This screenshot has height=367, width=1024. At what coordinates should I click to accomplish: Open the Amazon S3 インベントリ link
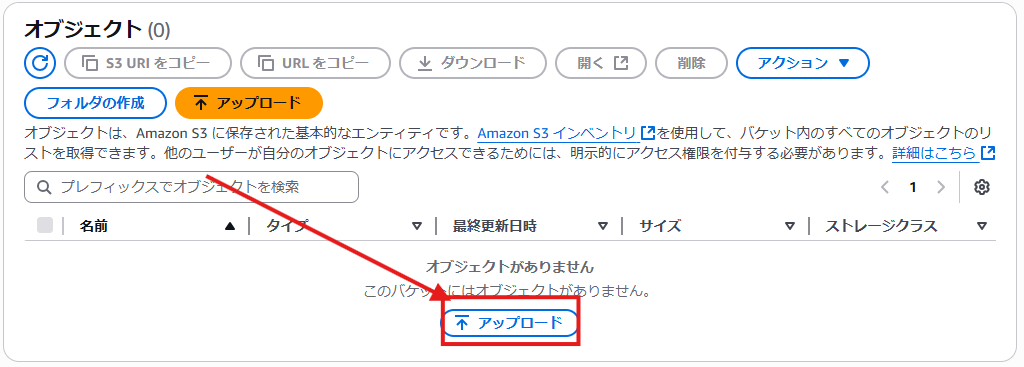click(557, 133)
